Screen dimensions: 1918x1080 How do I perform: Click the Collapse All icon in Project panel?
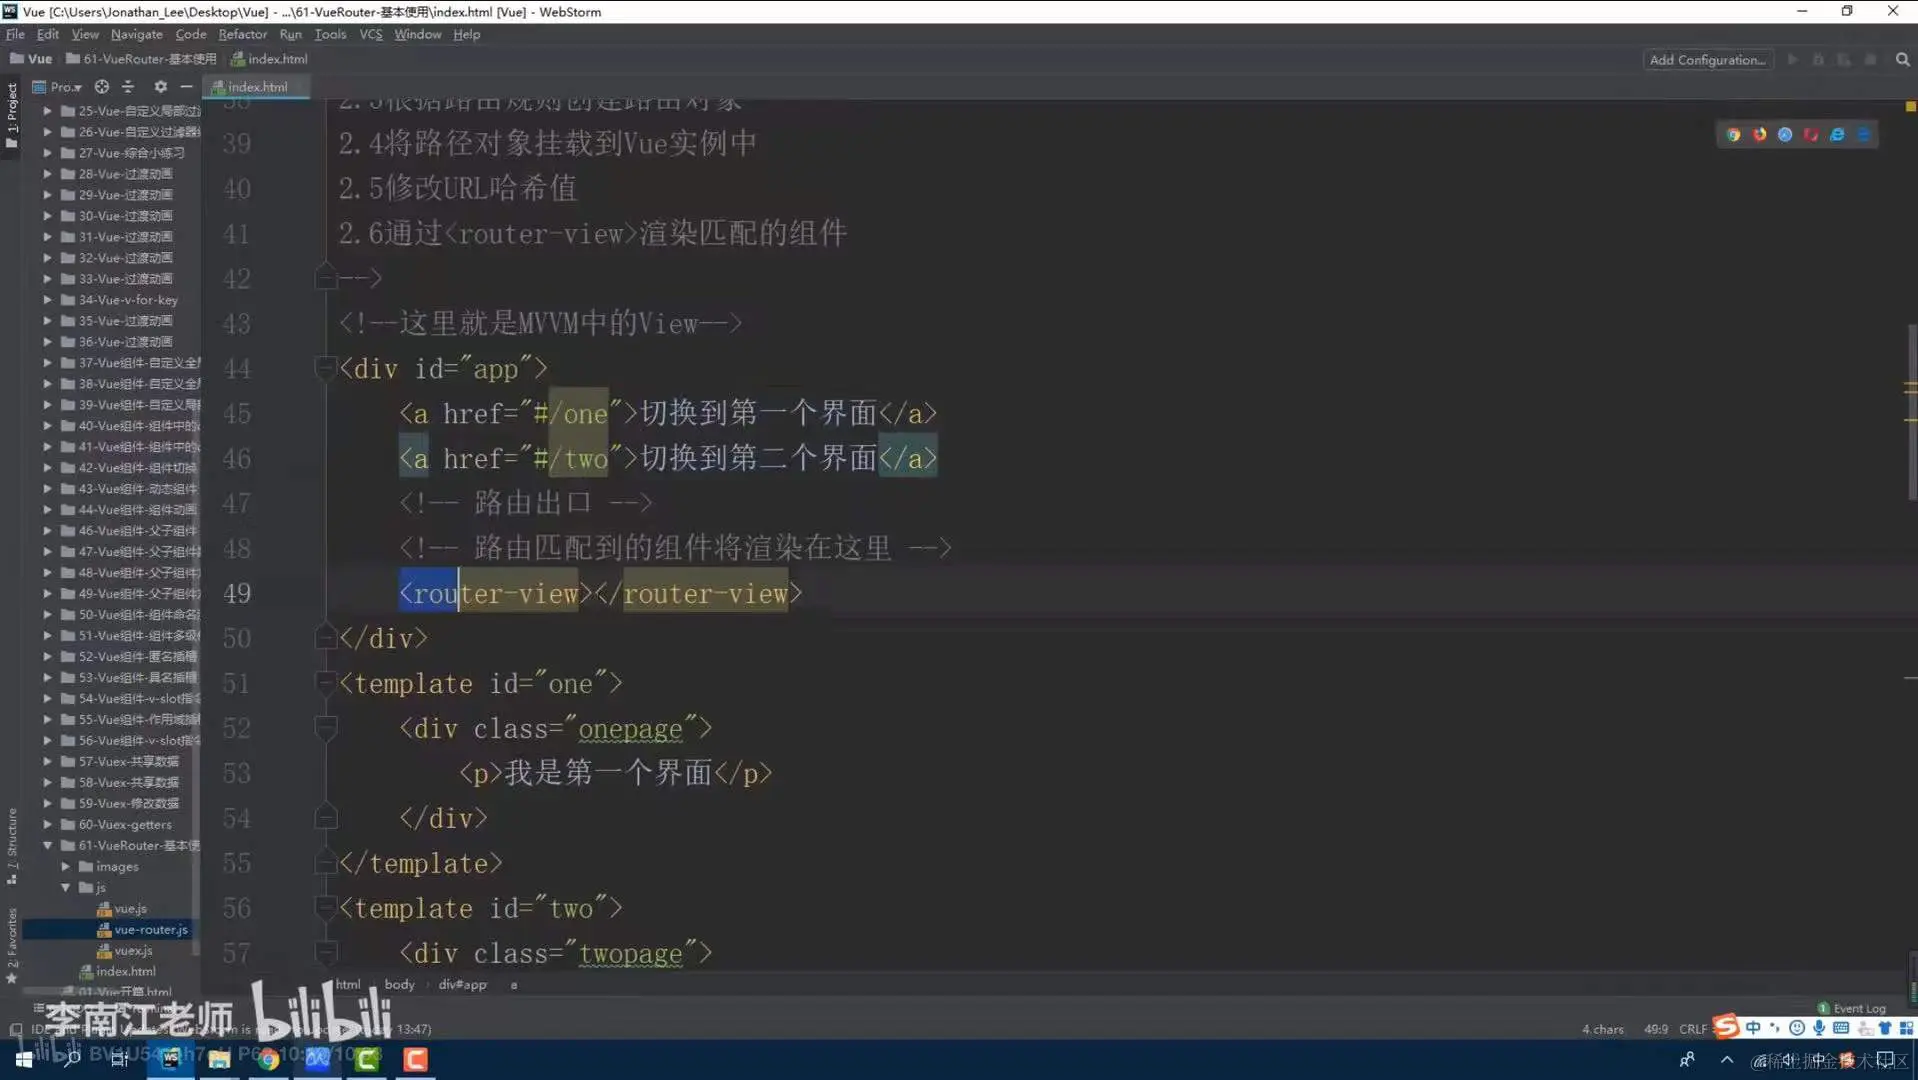click(x=128, y=87)
